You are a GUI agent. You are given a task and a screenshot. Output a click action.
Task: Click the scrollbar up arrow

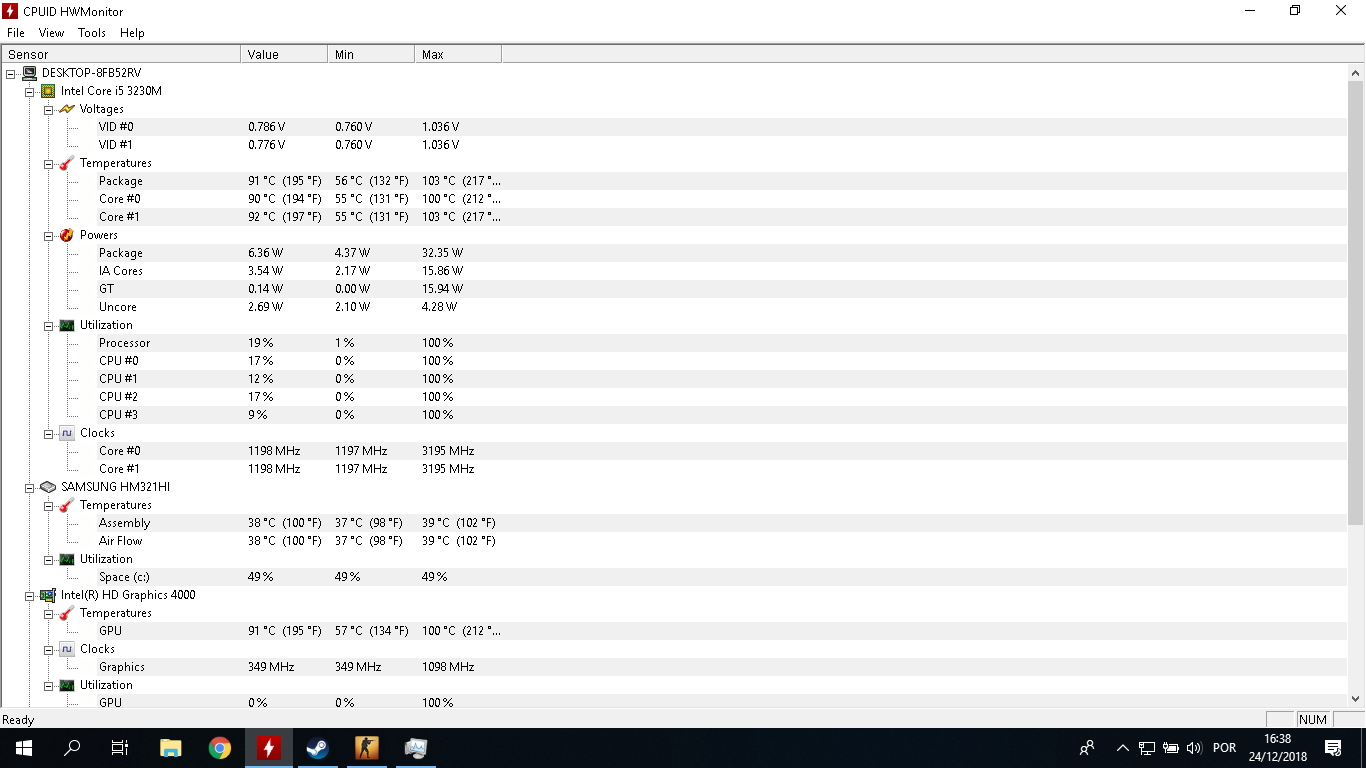[1356, 72]
